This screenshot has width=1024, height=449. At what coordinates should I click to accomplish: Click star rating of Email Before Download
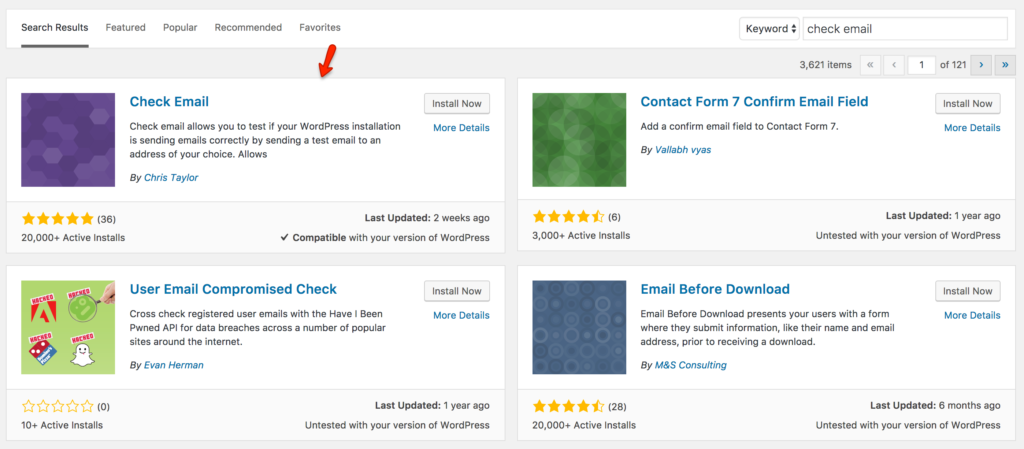(x=569, y=407)
